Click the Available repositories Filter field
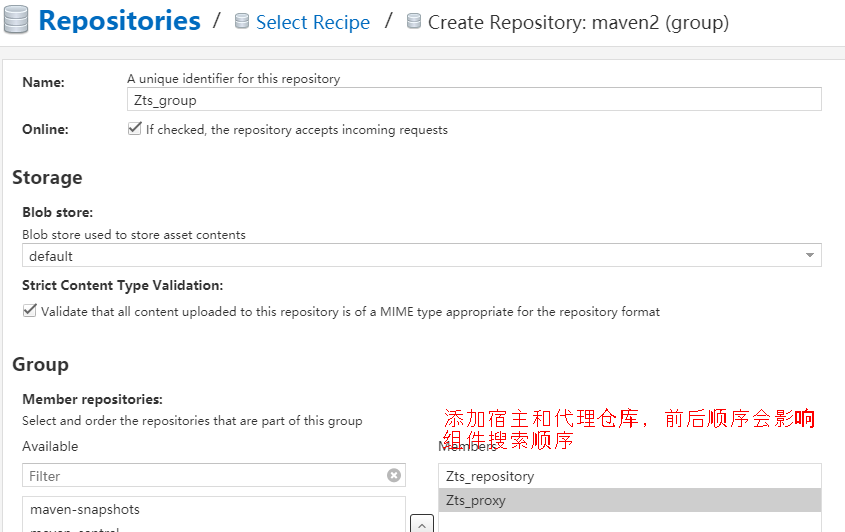The width and height of the screenshot is (845, 532). click(x=214, y=475)
